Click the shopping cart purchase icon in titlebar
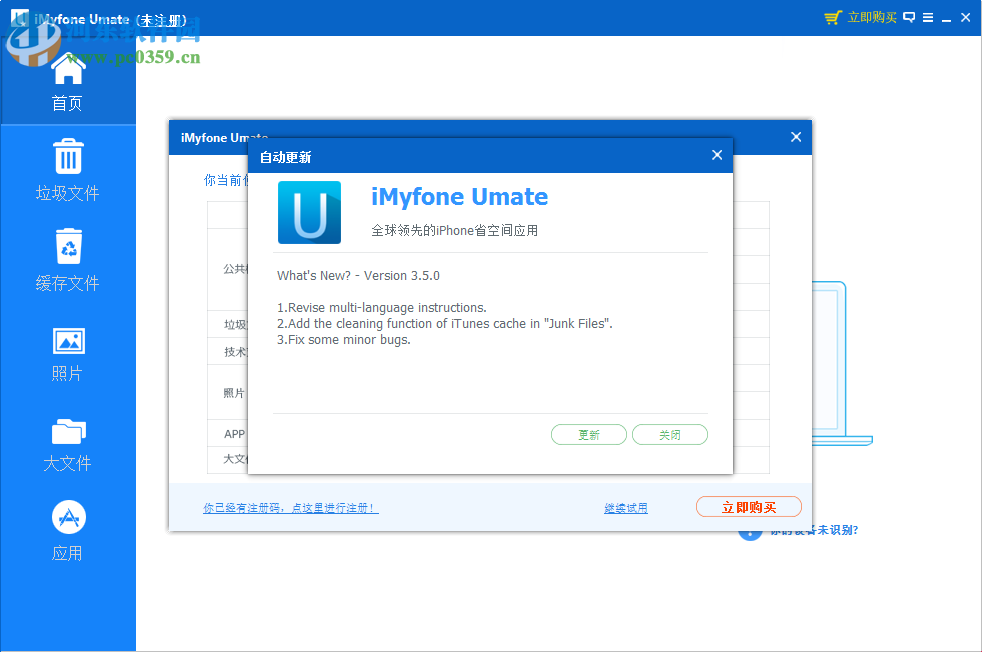982x652 pixels. (x=833, y=17)
